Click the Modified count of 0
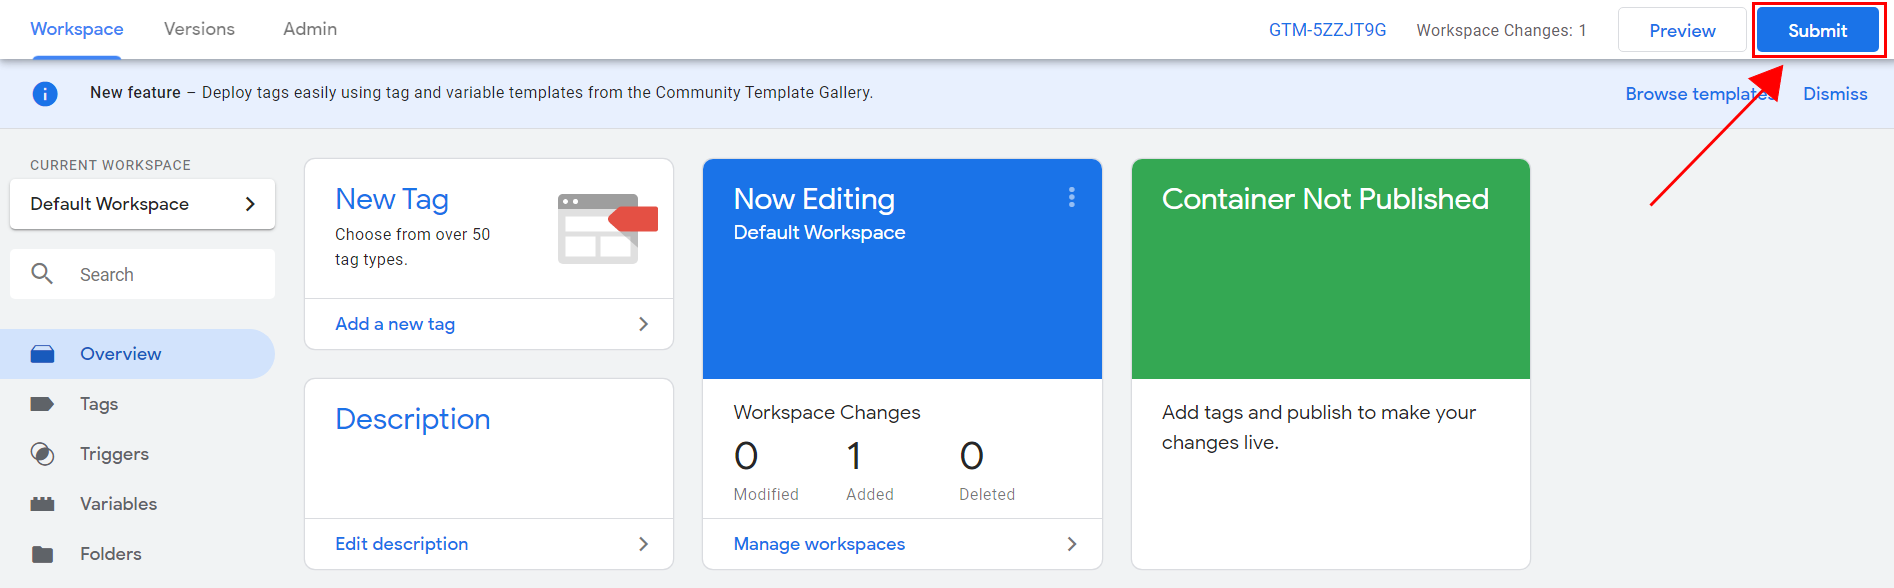The image size is (1894, 588). click(x=746, y=457)
